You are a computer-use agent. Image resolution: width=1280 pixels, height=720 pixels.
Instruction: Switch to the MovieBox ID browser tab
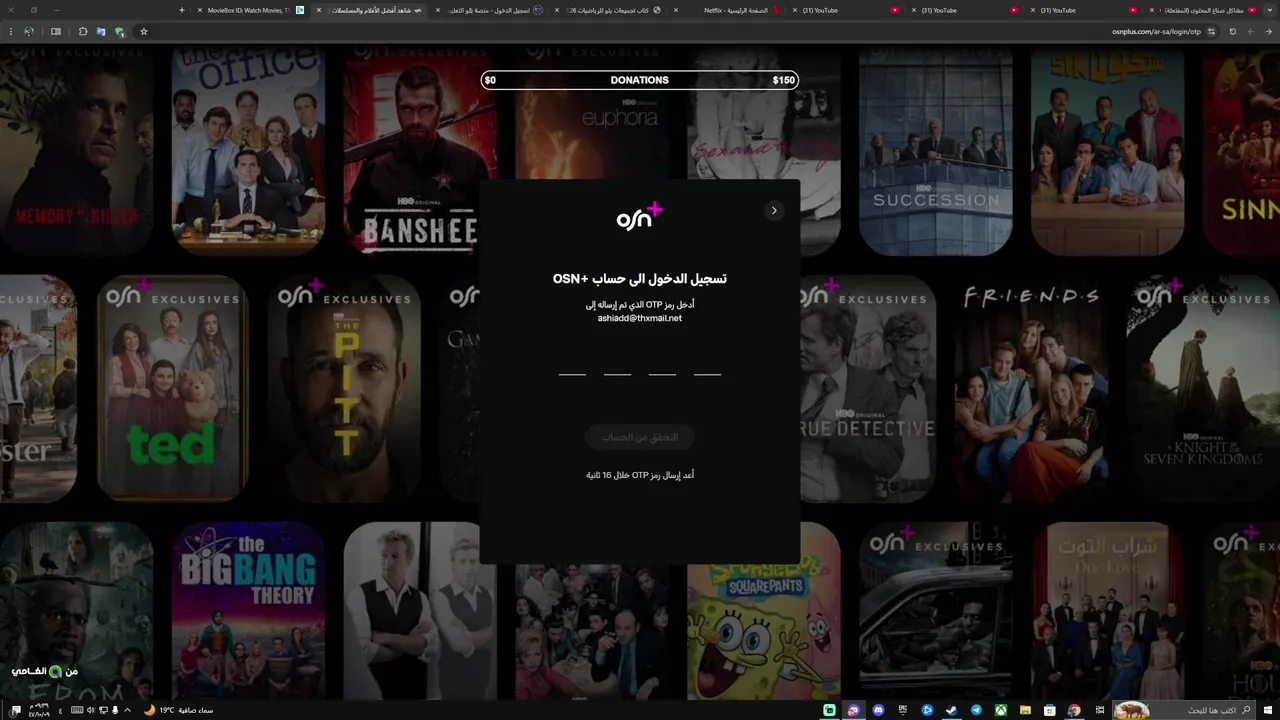click(x=250, y=10)
